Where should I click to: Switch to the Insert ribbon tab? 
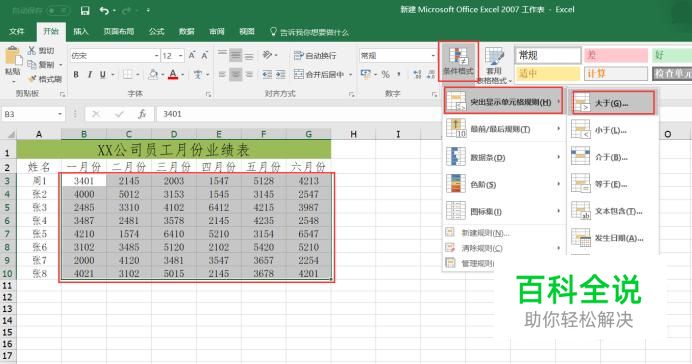coord(81,32)
